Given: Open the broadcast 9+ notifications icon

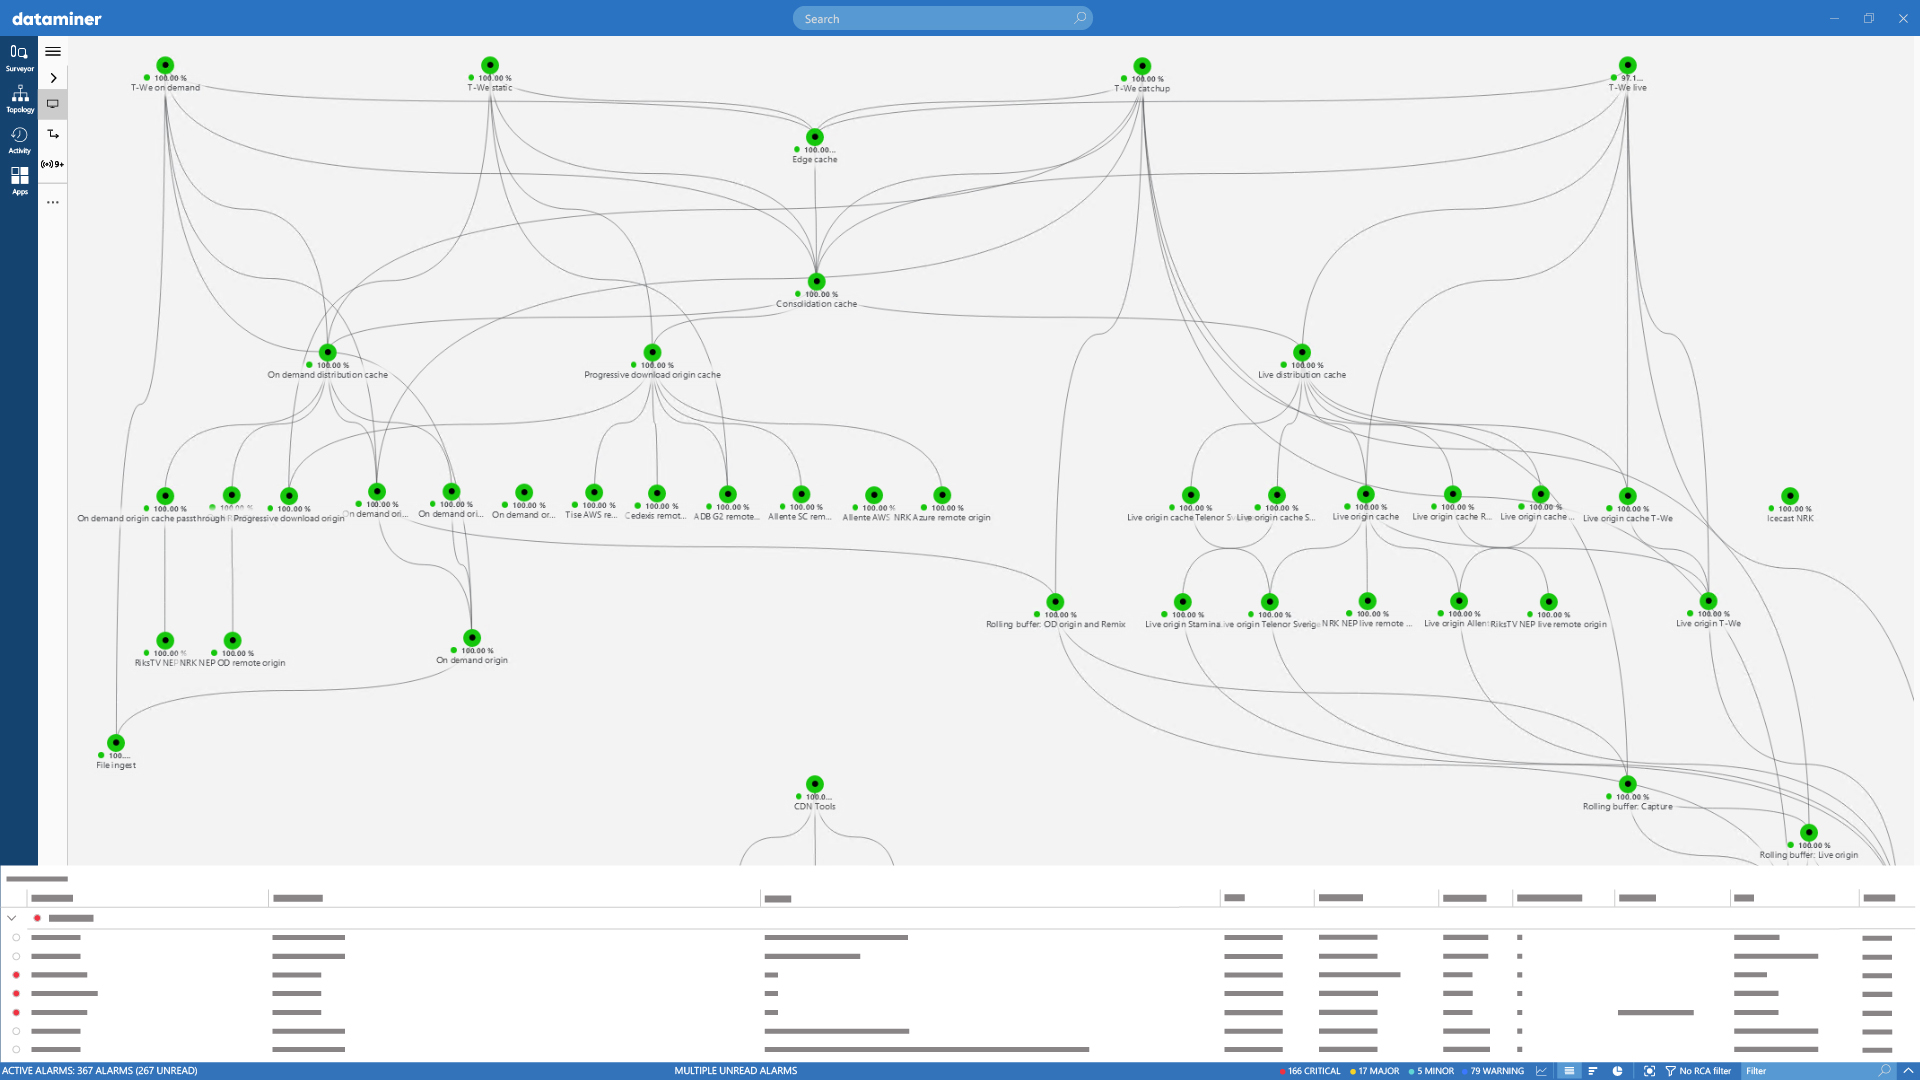Looking at the screenshot, I should coord(53,164).
